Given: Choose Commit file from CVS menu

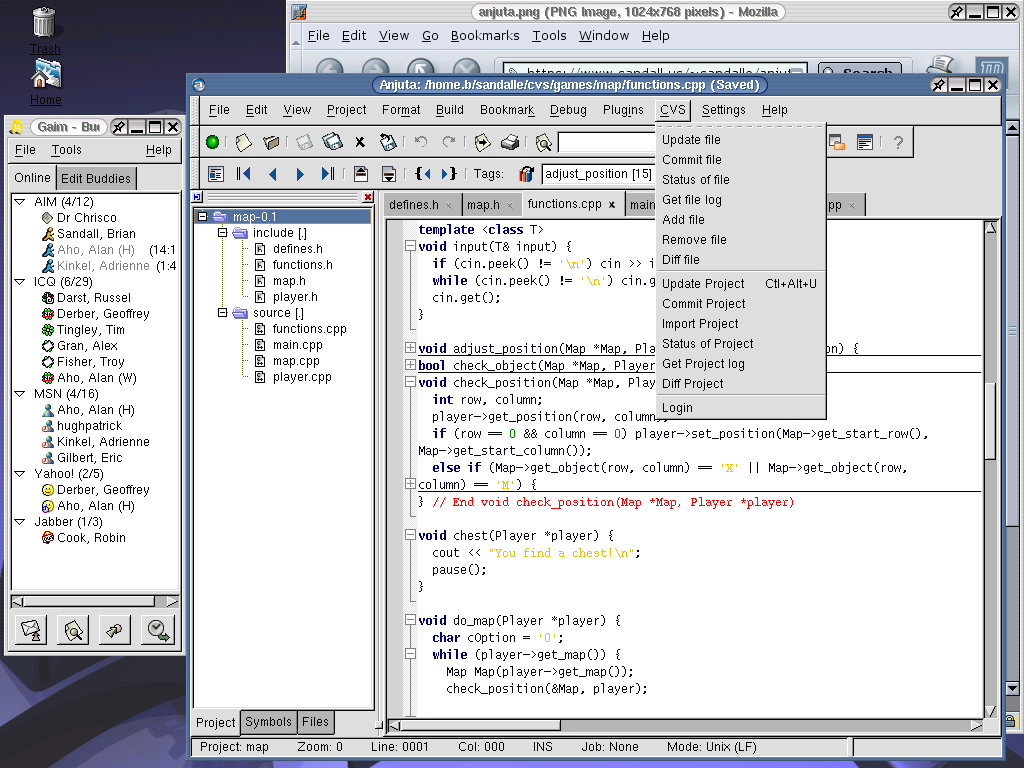Looking at the screenshot, I should tap(691, 160).
